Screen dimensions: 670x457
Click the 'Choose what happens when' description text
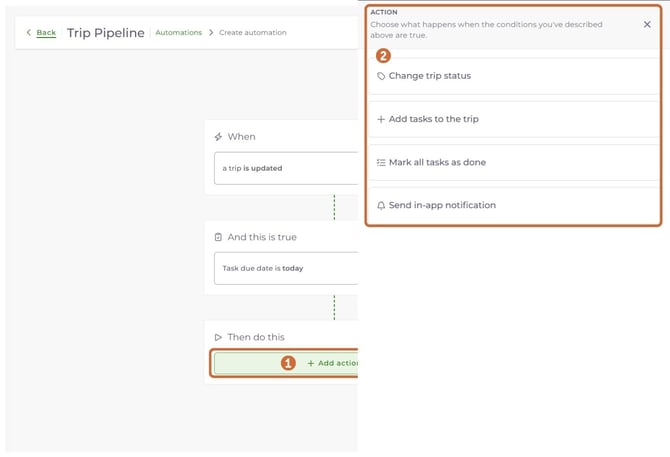pos(486,30)
